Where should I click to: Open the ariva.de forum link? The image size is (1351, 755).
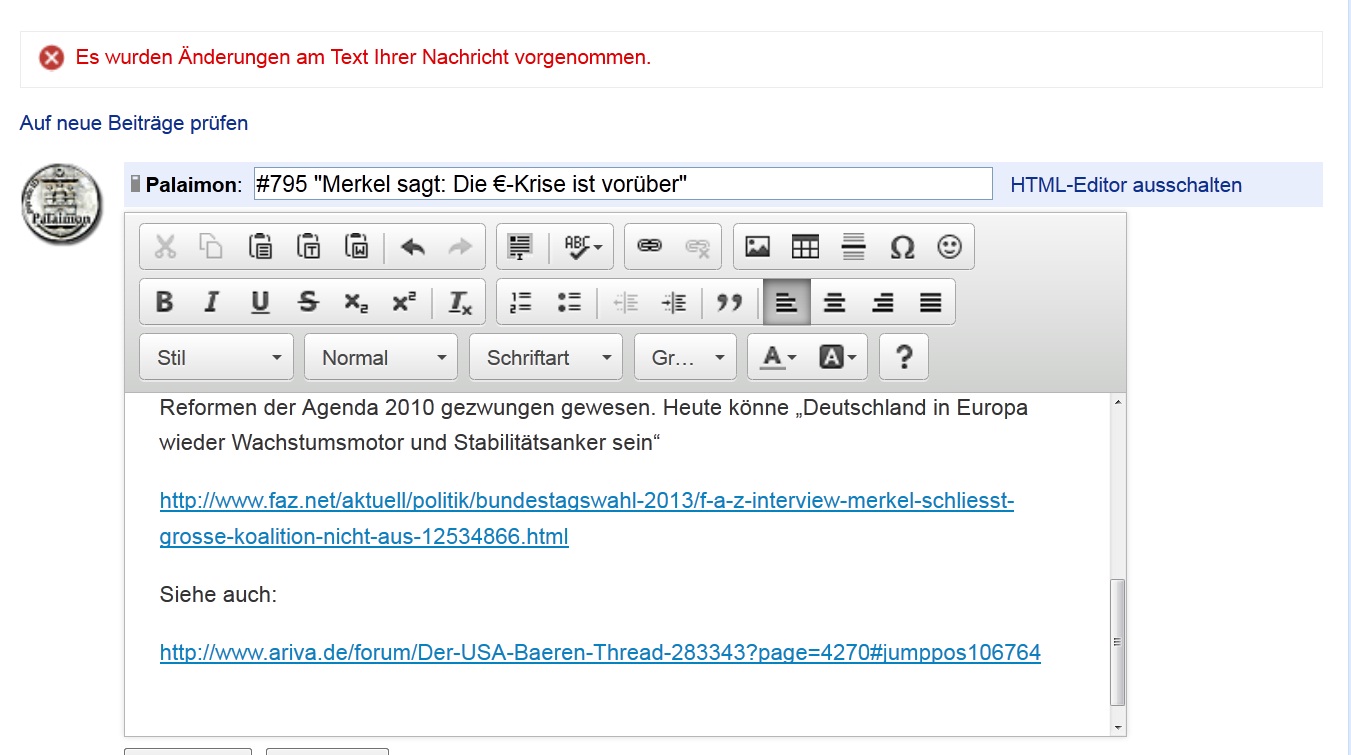click(x=600, y=653)
